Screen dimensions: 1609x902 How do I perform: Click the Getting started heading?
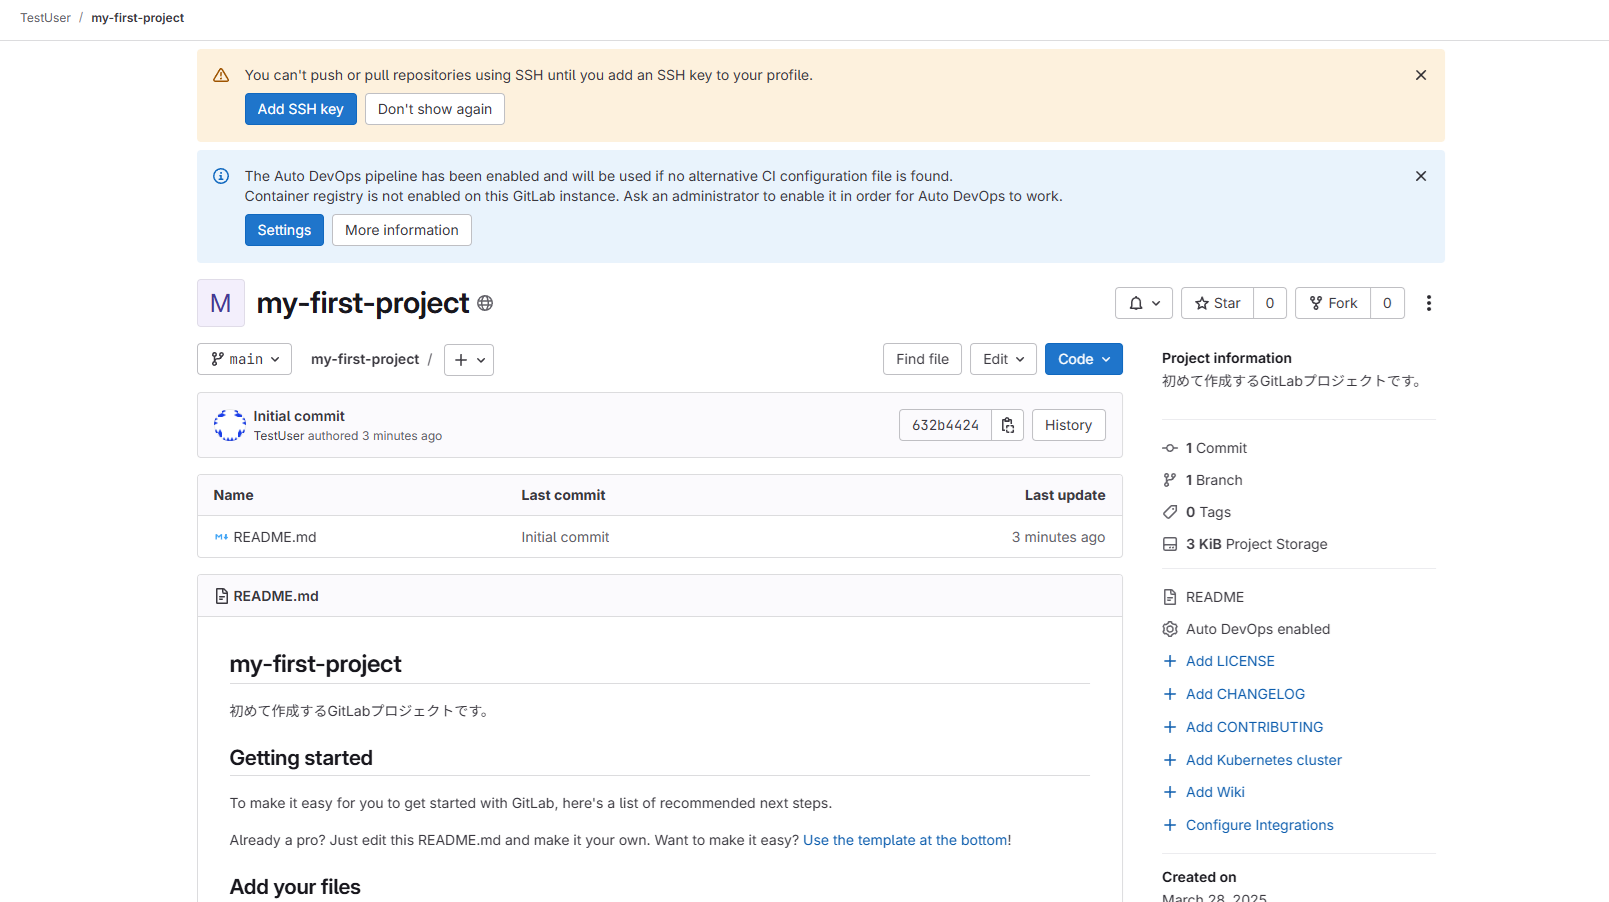point(301,758)
